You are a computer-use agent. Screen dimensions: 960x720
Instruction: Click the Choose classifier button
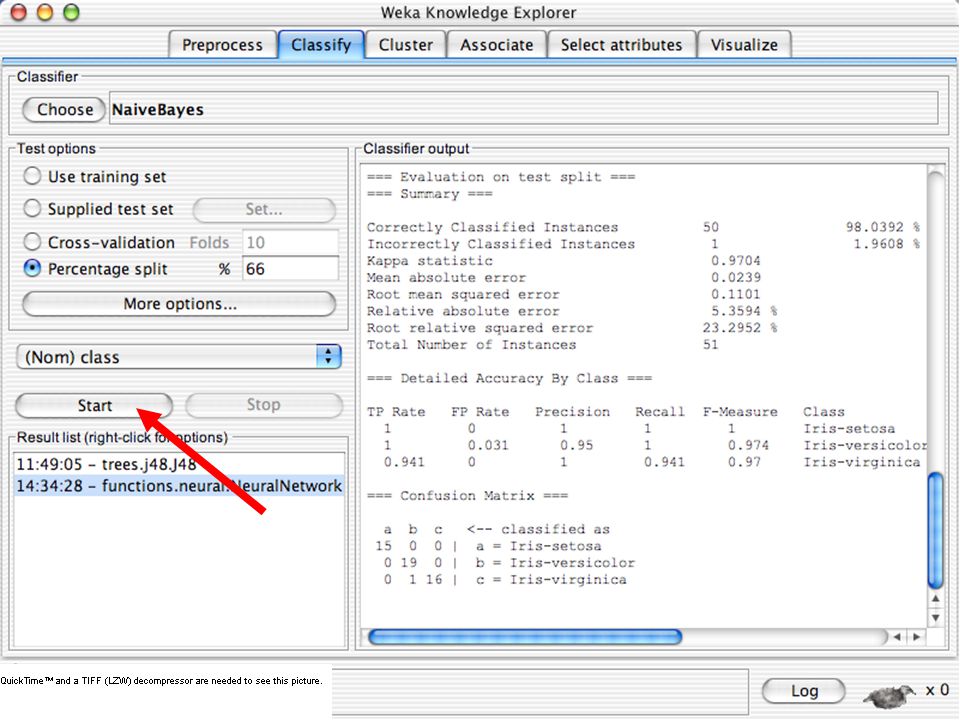pyautogui.click(x=64, y=110)
